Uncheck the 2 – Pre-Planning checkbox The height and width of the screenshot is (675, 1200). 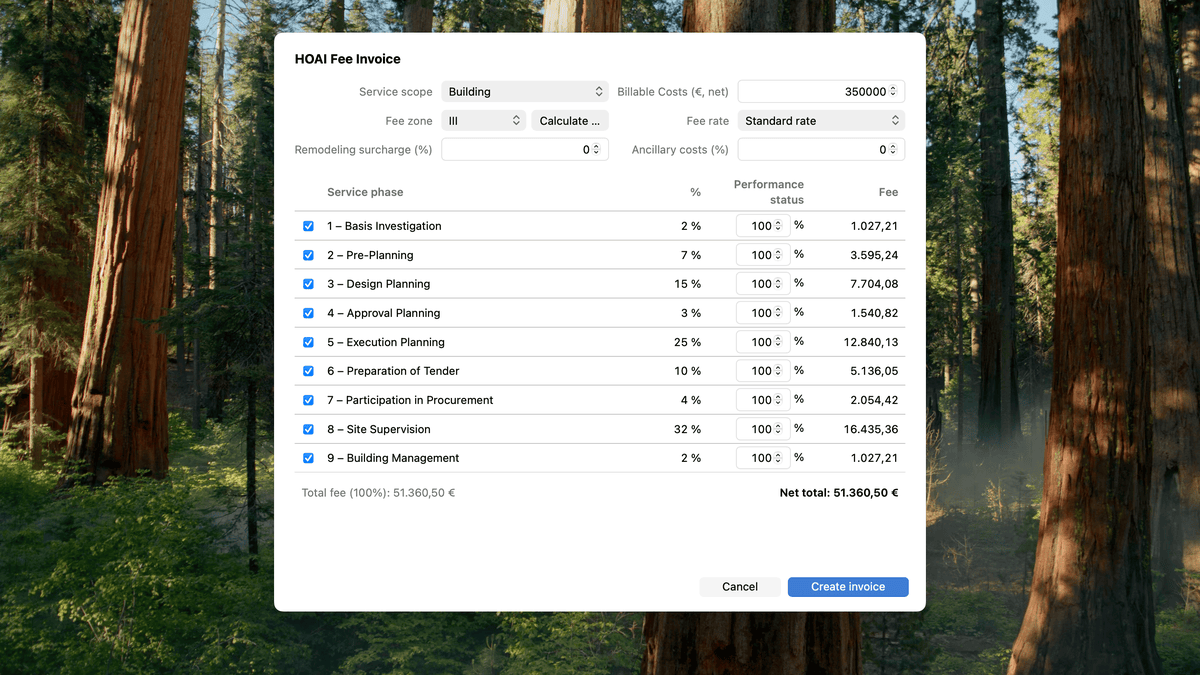[308, 255]
